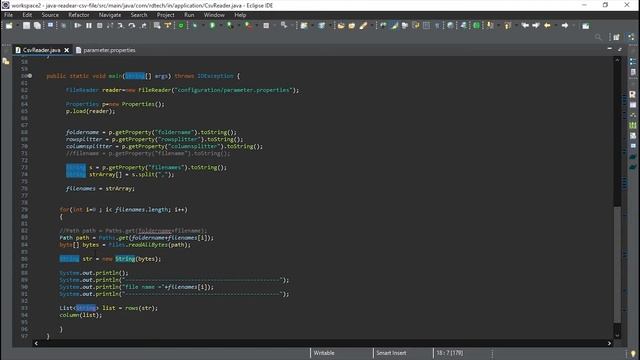Click the Next Annotation arrow icon

[490, 26]
